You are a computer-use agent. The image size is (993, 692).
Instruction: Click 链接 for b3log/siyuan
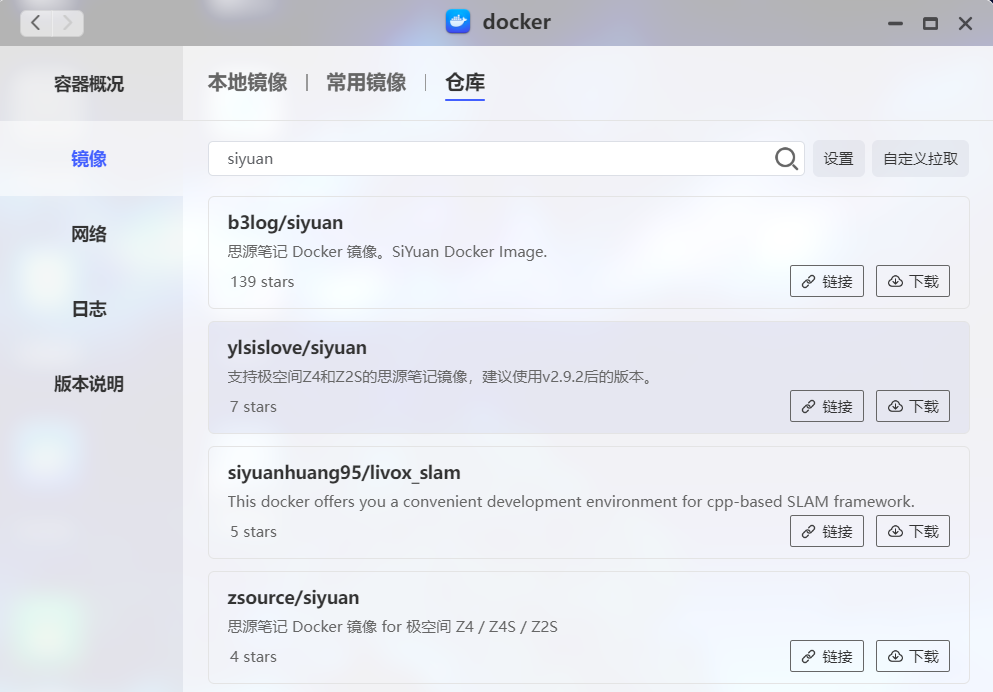click(x=826, y=281)
